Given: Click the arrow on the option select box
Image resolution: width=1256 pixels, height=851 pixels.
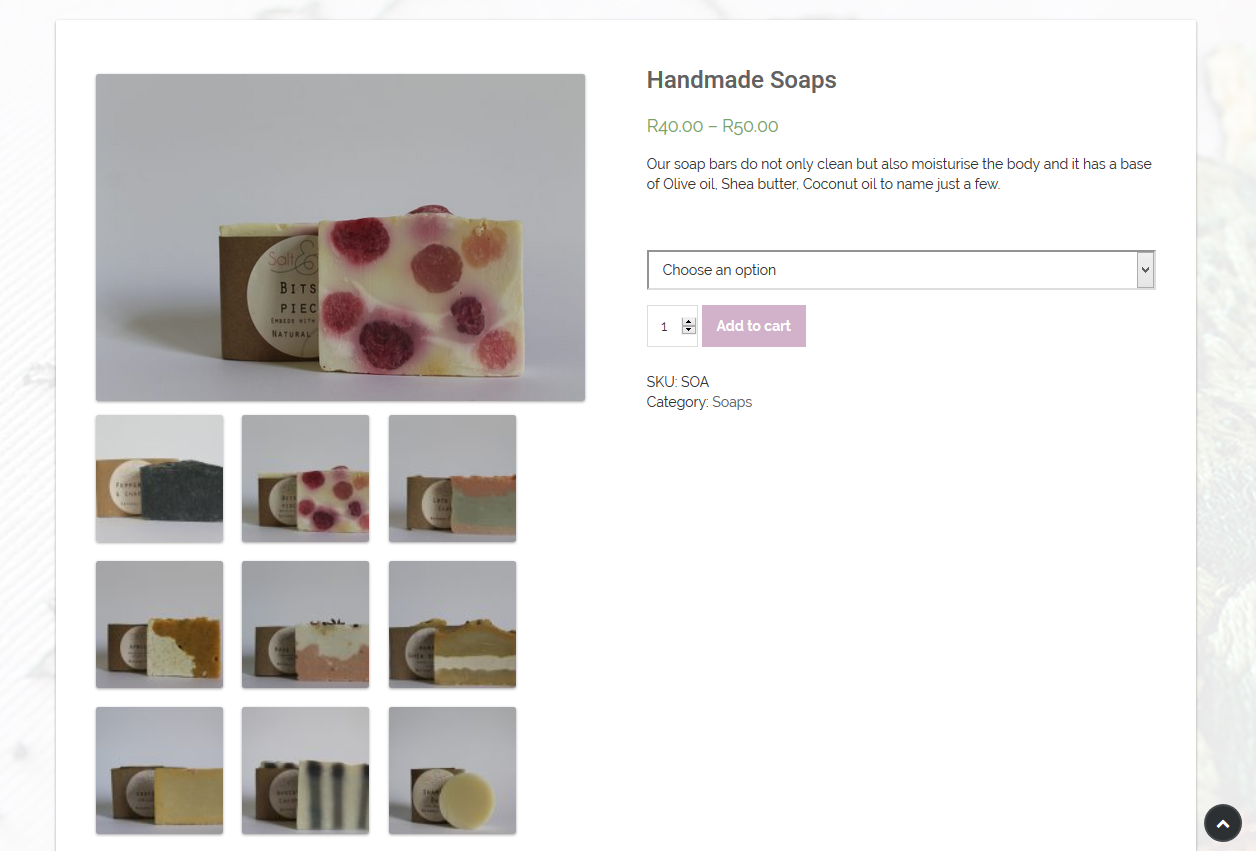Looking at the screenshot, I should point(1145,270).
